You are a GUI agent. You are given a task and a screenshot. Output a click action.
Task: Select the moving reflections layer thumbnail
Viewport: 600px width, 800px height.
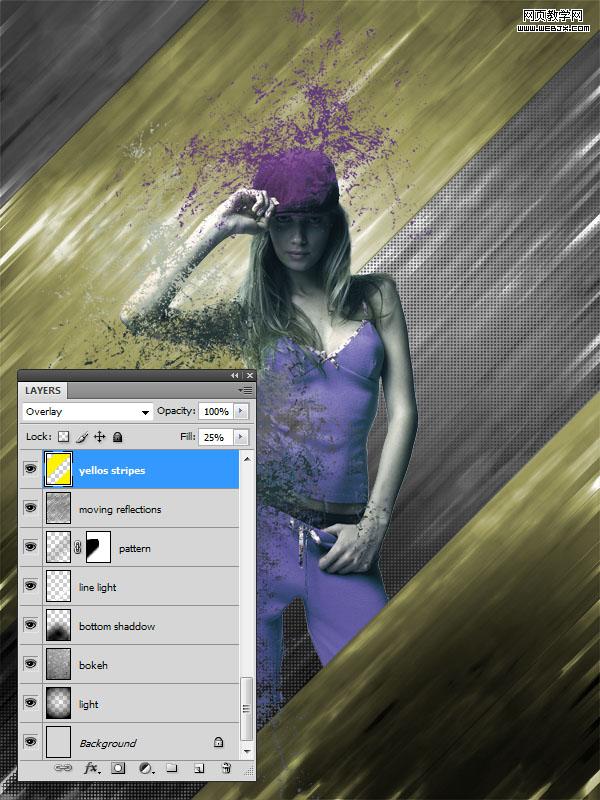coord(59,508)
